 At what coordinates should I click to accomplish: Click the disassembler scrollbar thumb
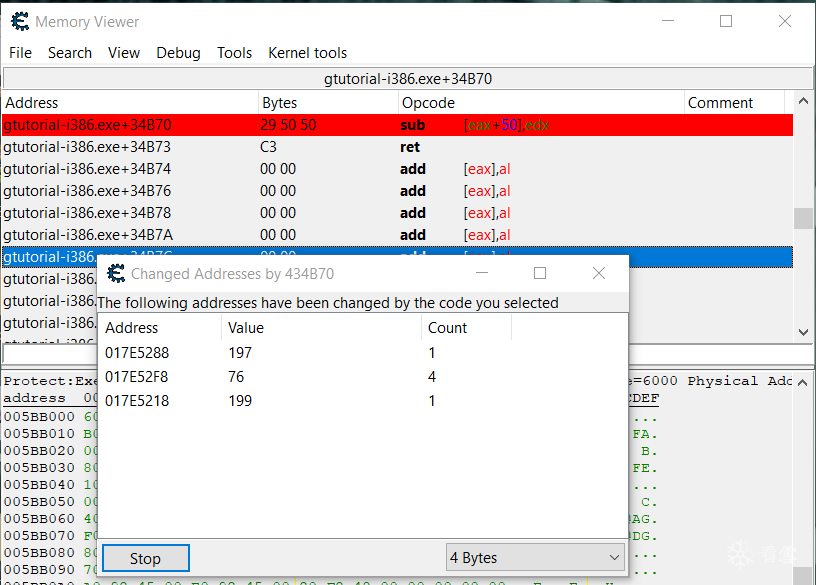click(x=804, y=219)
